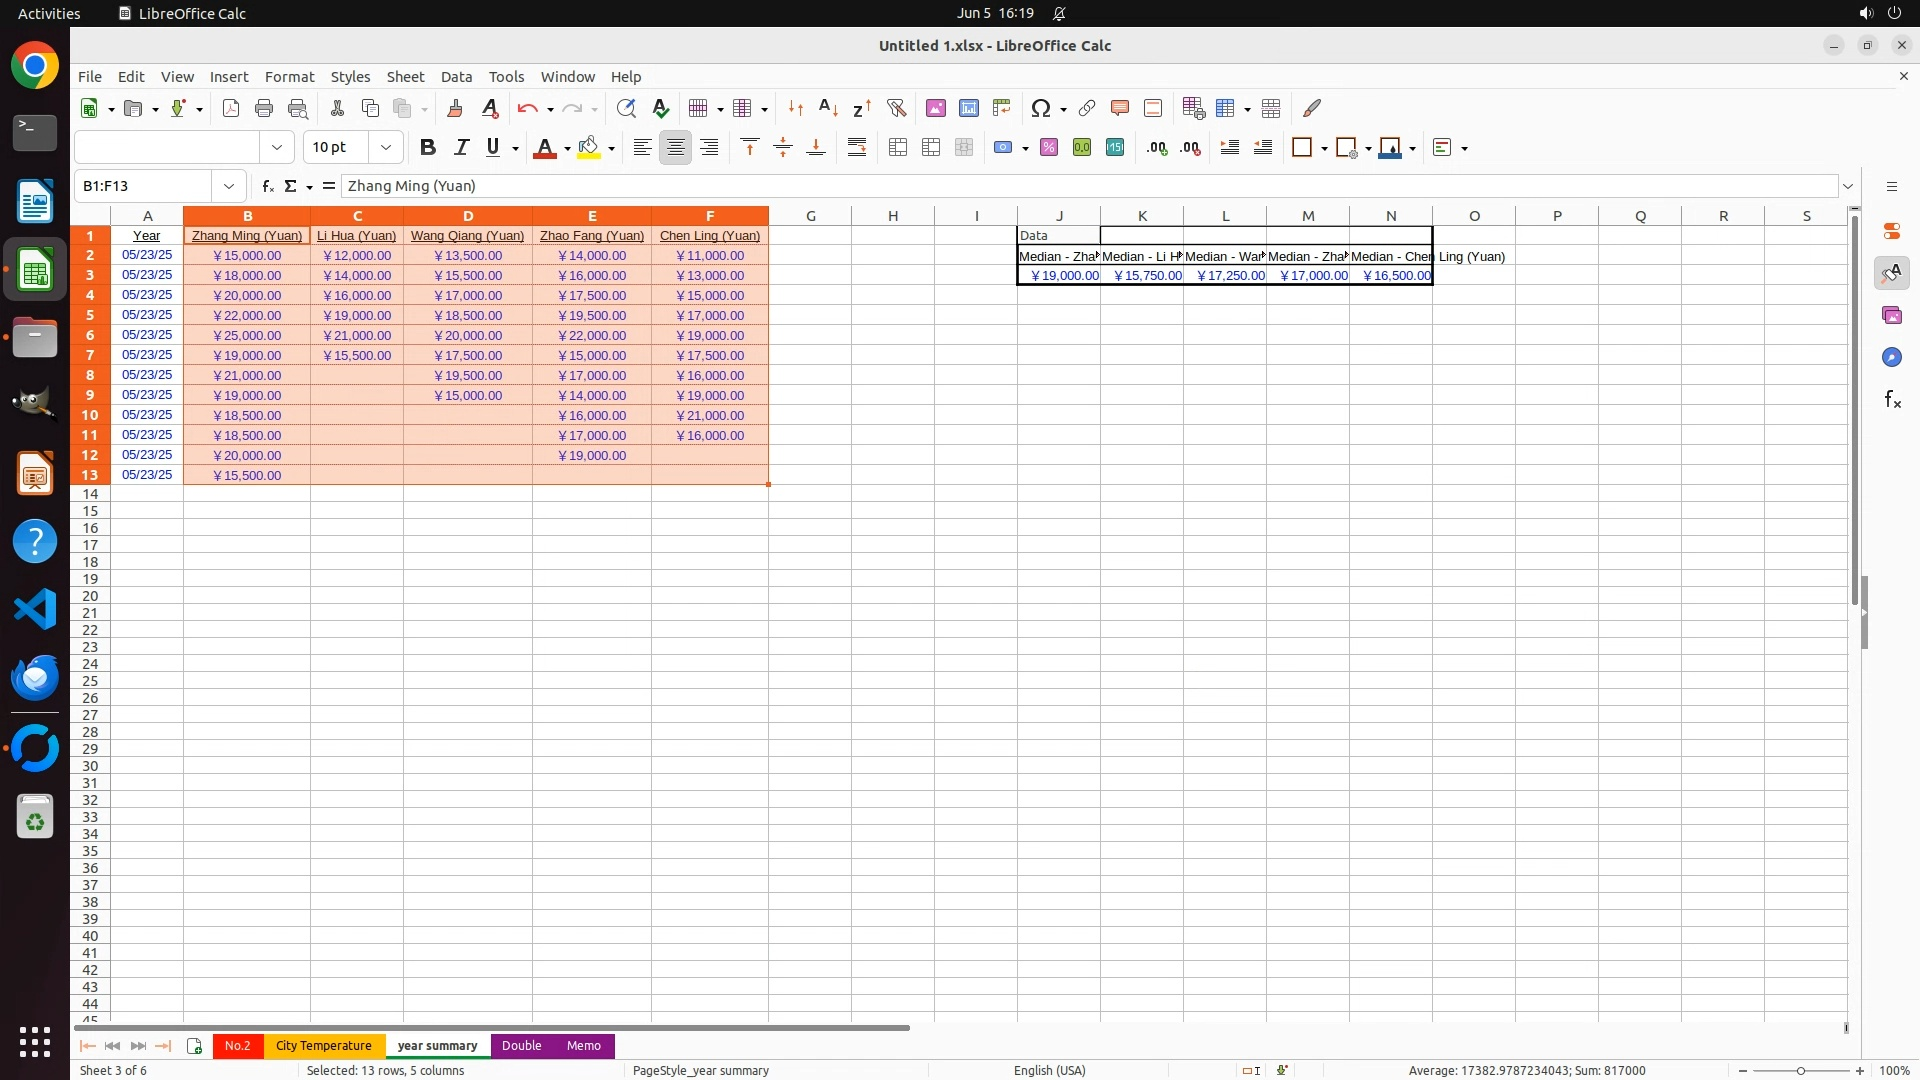Click the AutoFilter icon
1920x1080 pixels.
pyautogui.click(x=896, y=108)
